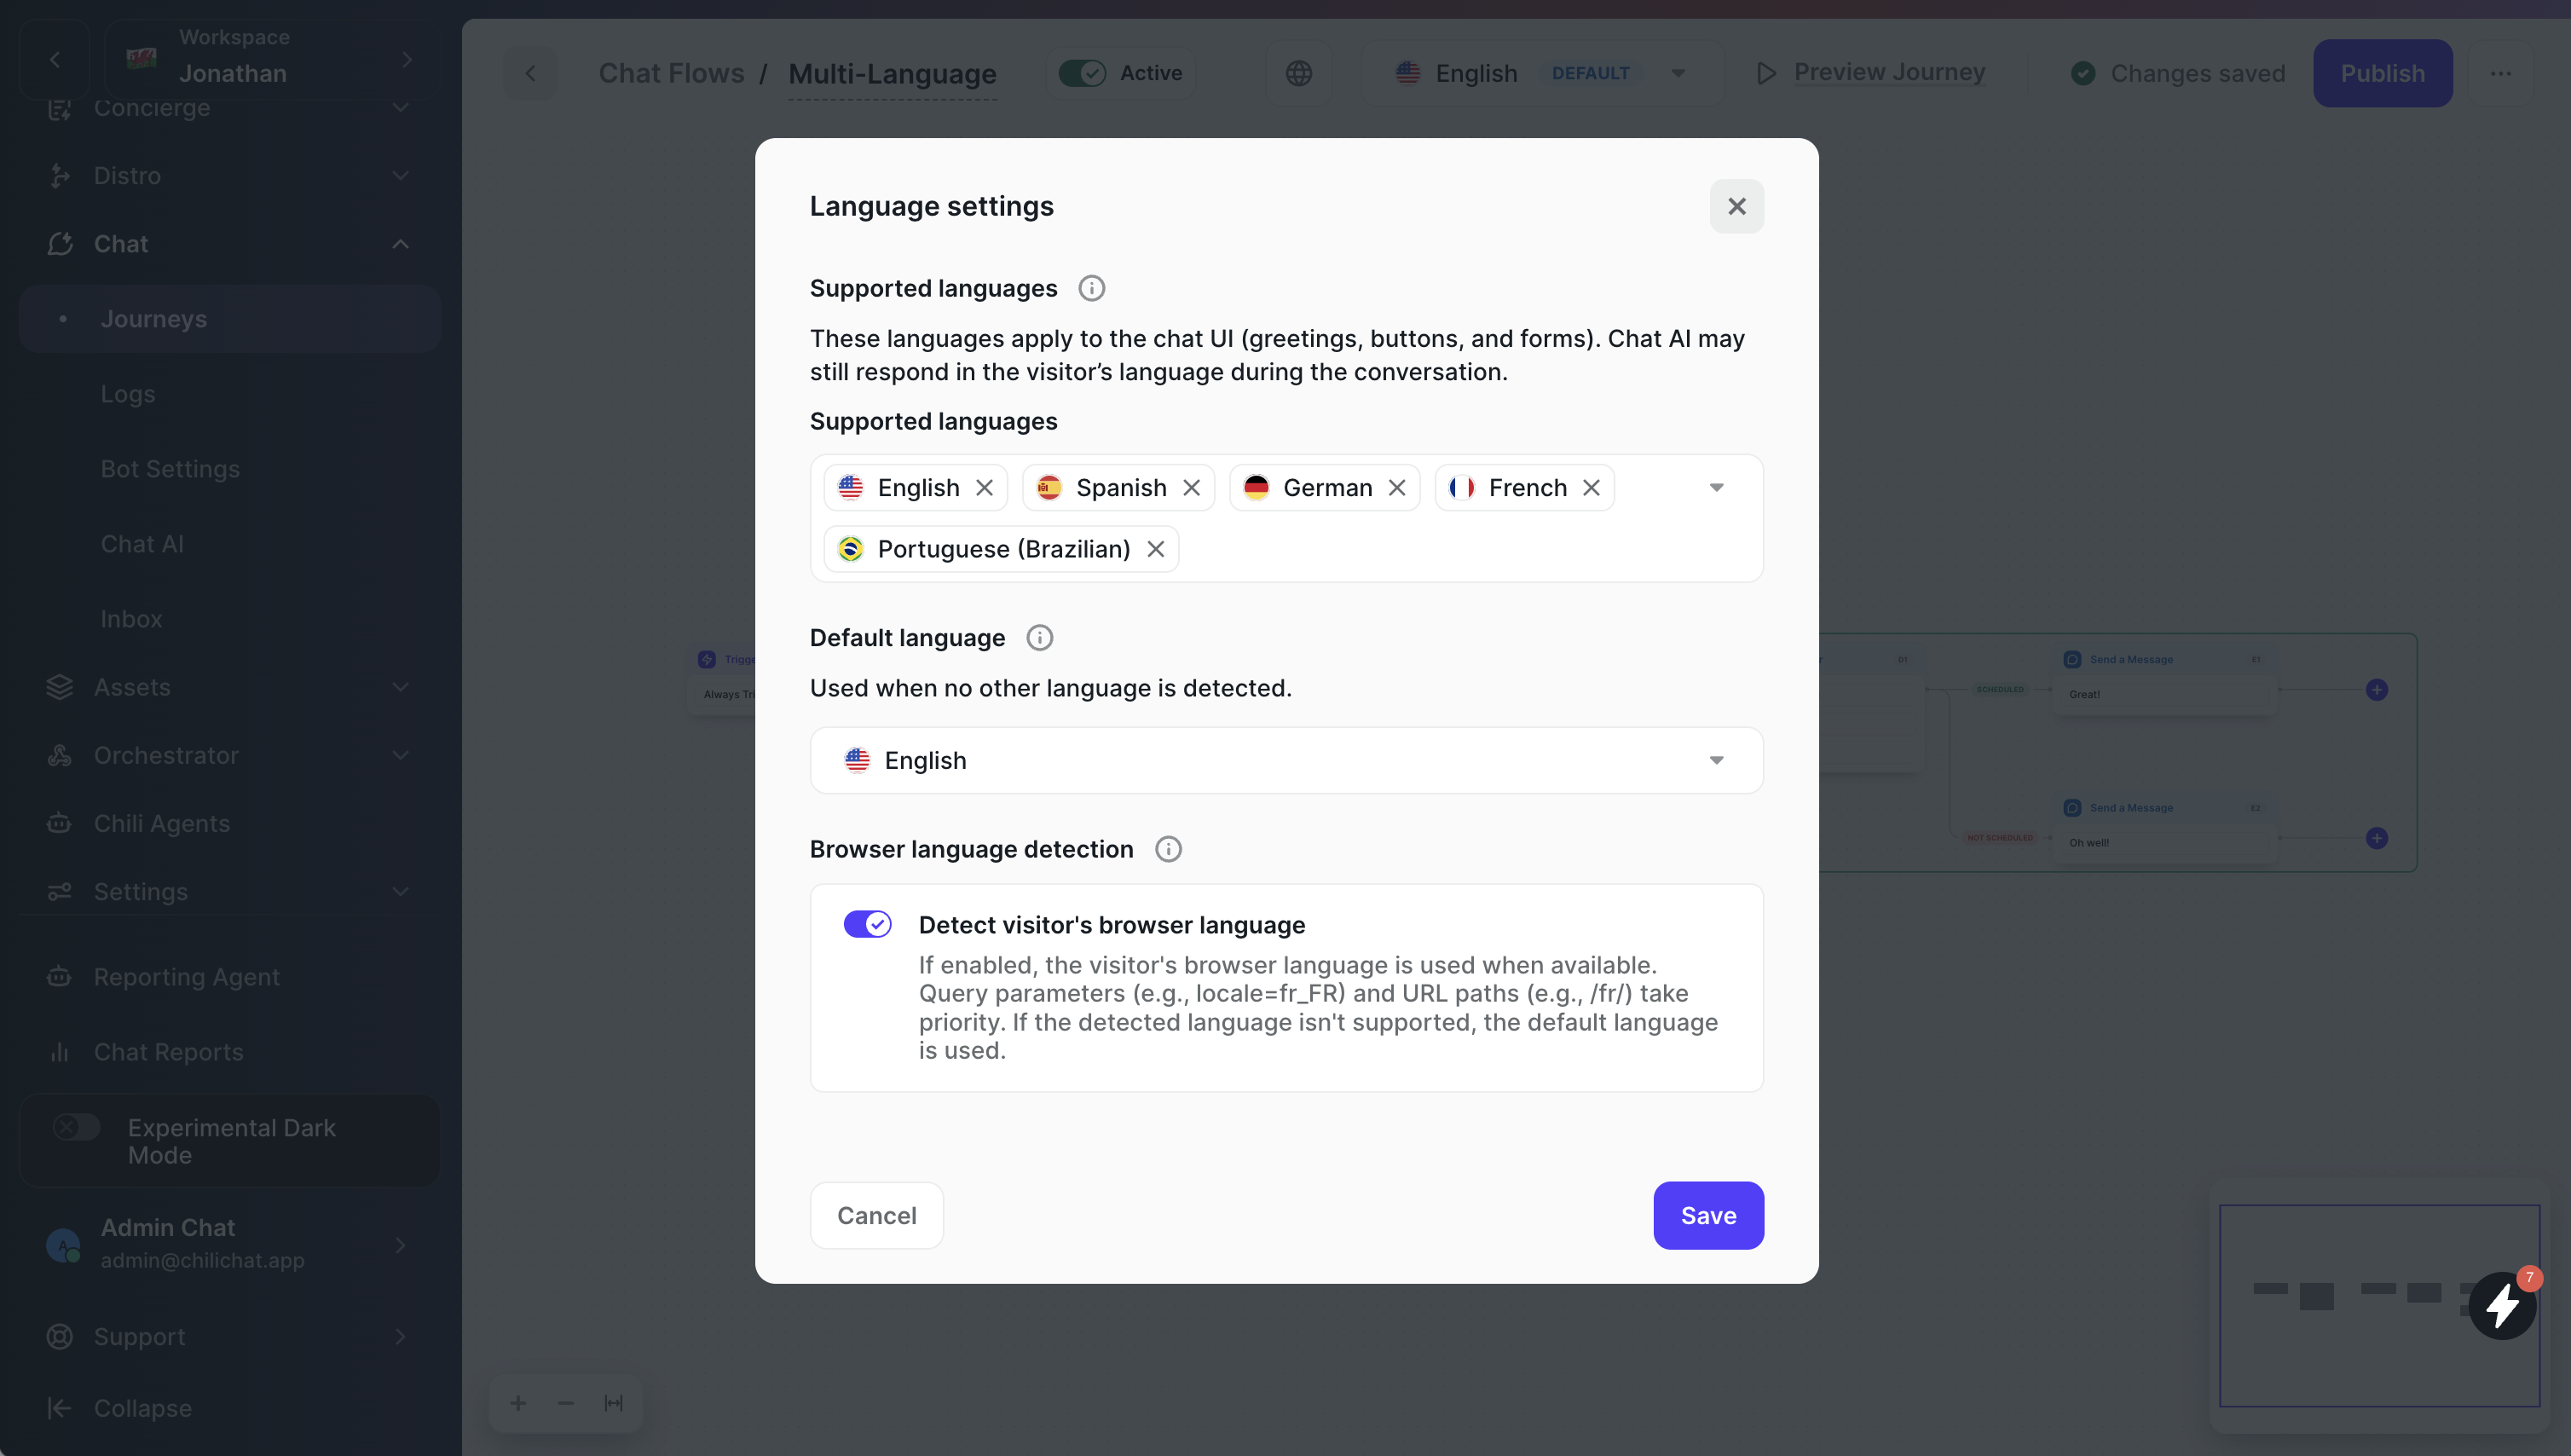Click the fit-to-width zoom control
2571x1456 pixels.
(x=614, y=1402)
